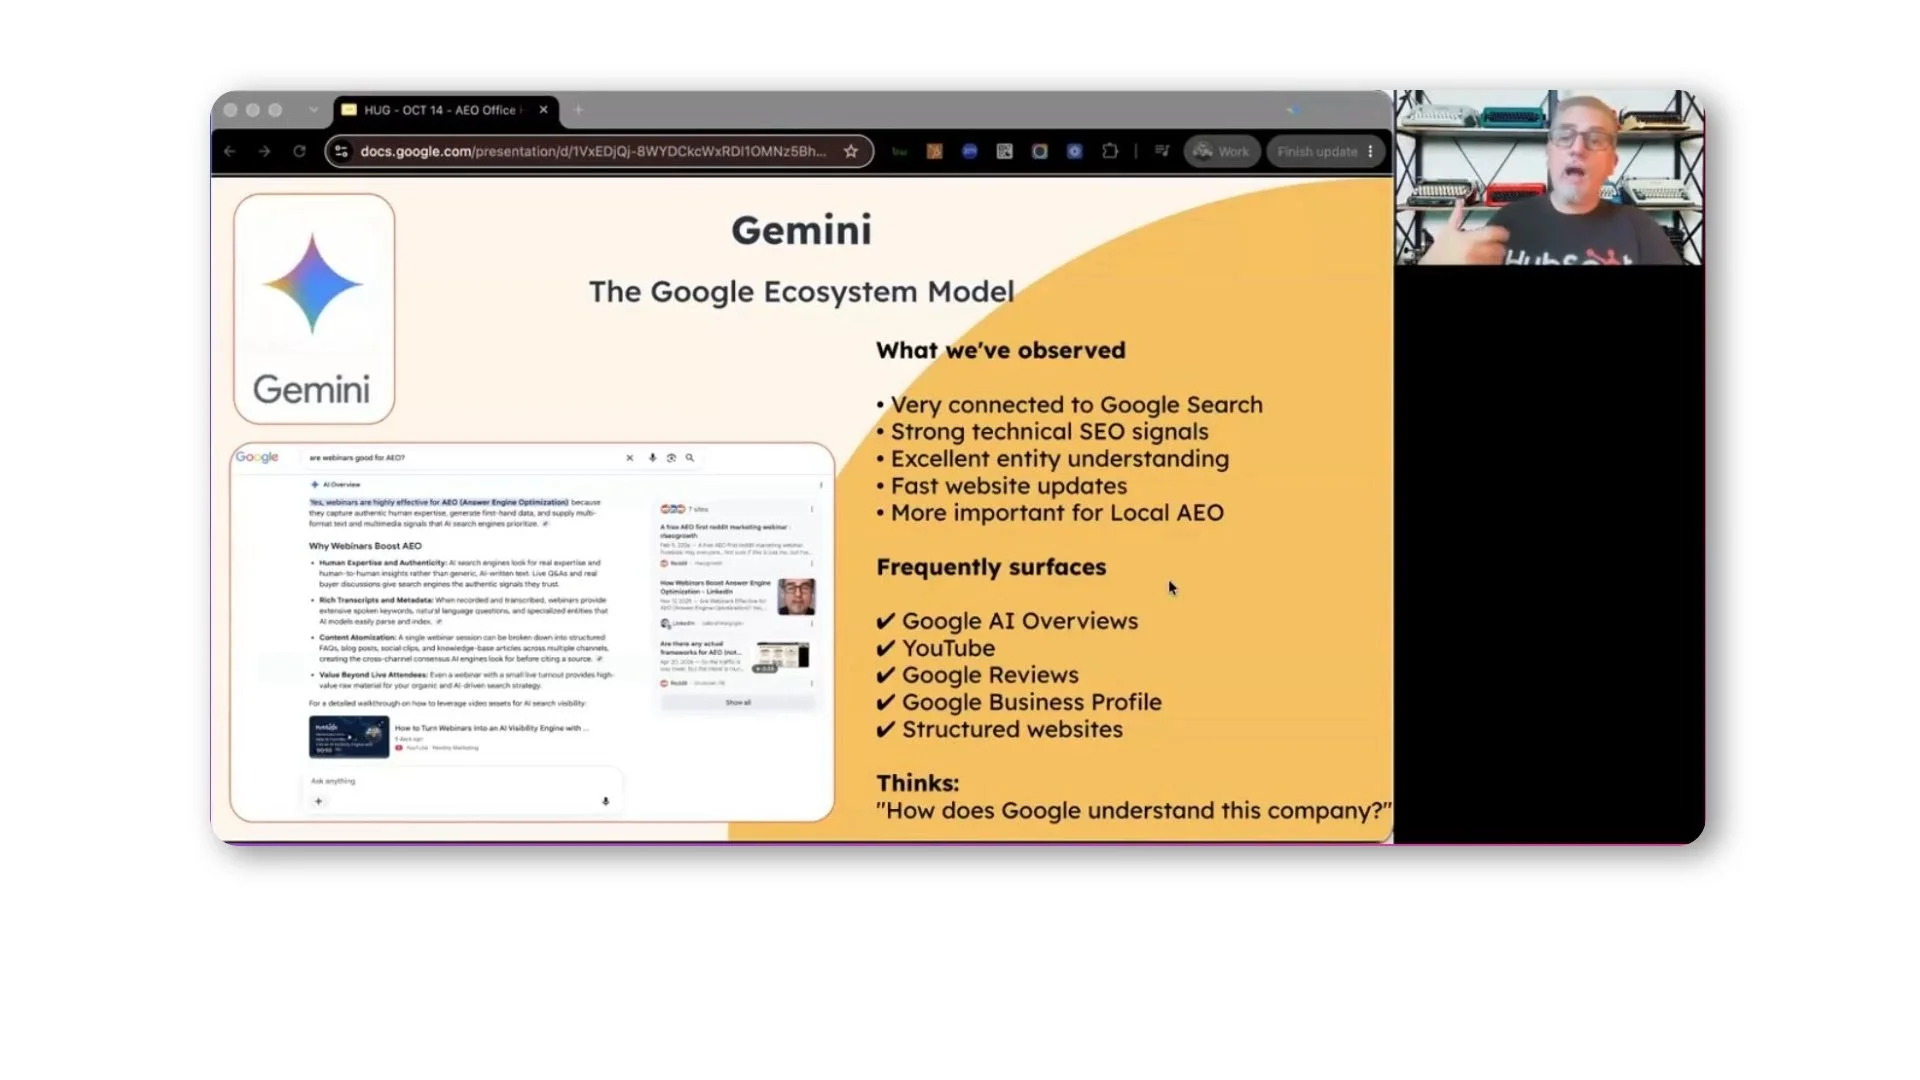Open the Chrome three-dot menu
Screen dimensions: 1920x1080
pyautogui.click(x=1370, y=151)
